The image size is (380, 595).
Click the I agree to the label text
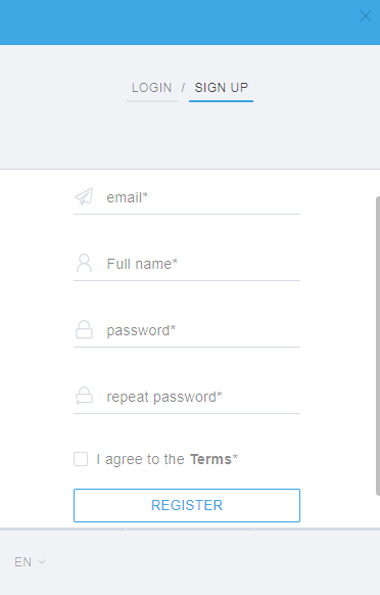[140, 459]
